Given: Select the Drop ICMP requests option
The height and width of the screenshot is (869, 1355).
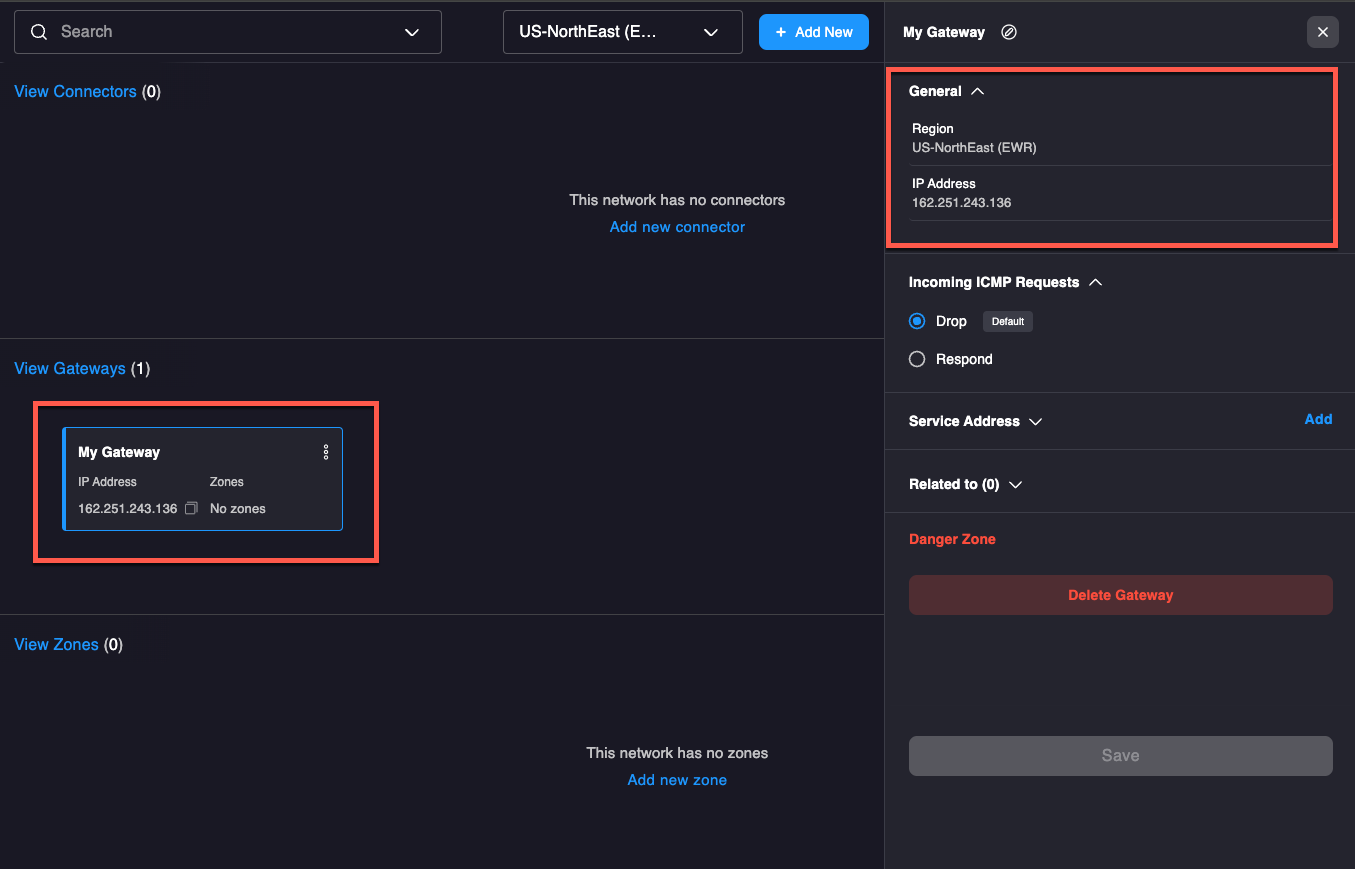Looking at the screenshot, I should [917, 321].
